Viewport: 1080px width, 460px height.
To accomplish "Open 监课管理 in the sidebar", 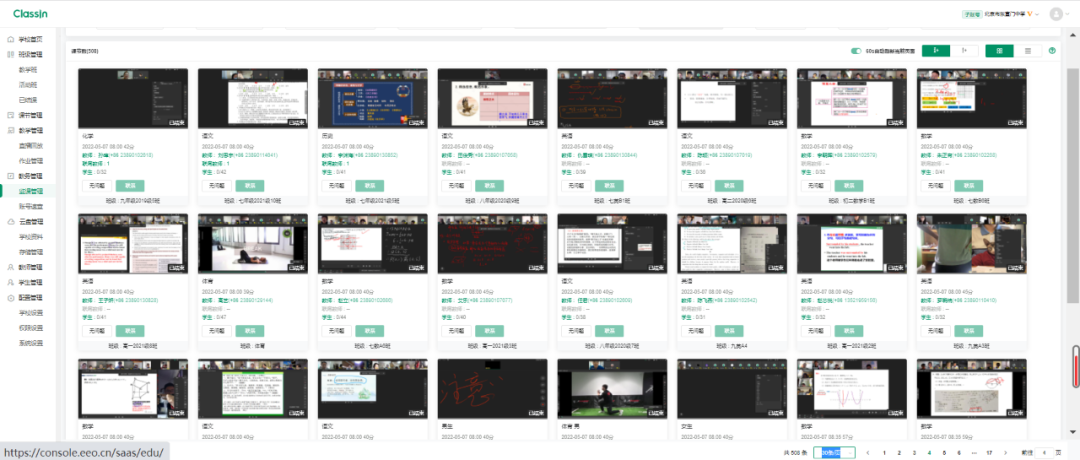I will pyautogui.click(x=30, y=190).
